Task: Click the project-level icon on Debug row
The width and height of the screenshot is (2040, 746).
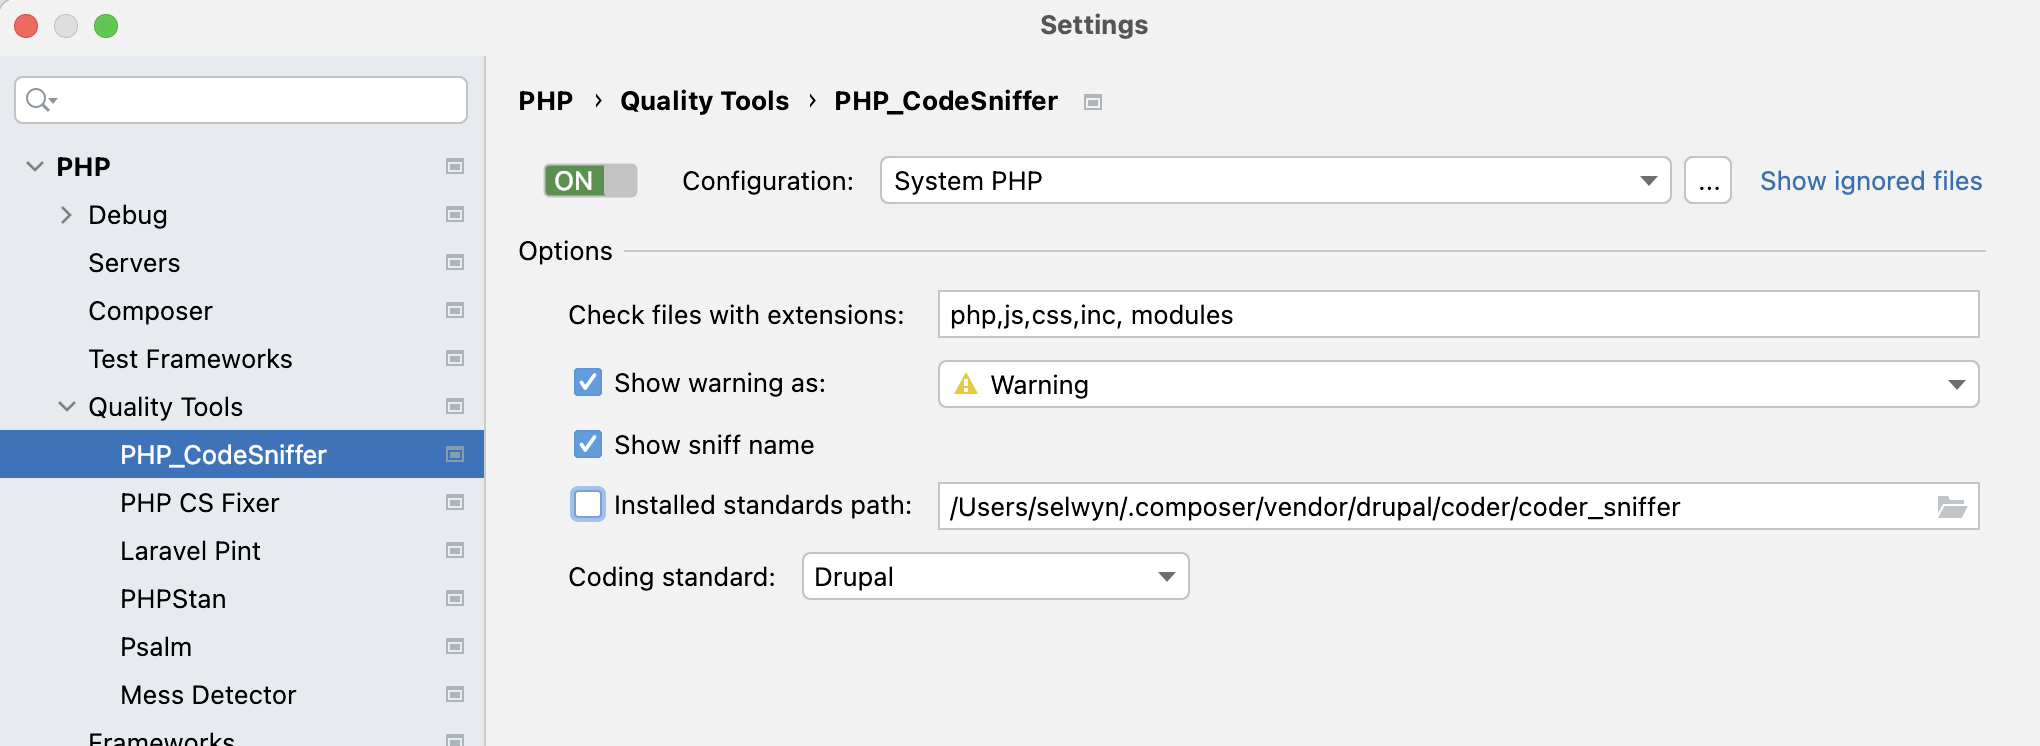Action: tap(455, 214)
